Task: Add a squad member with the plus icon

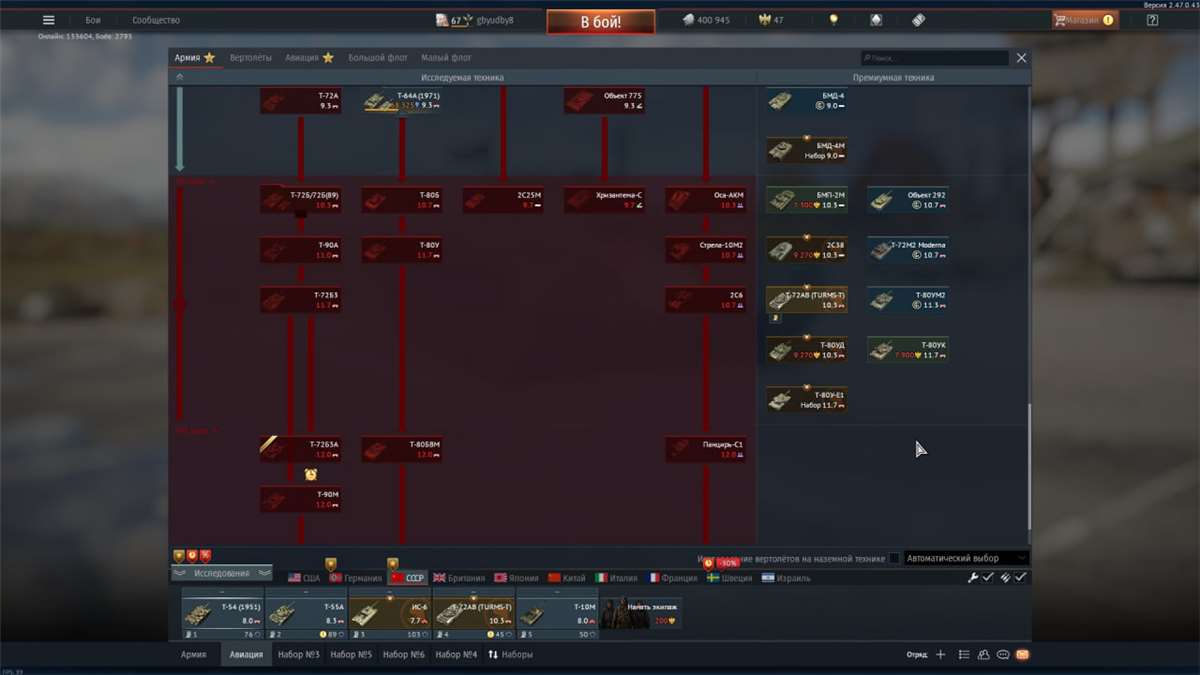Action: click(x=940, y=655)
